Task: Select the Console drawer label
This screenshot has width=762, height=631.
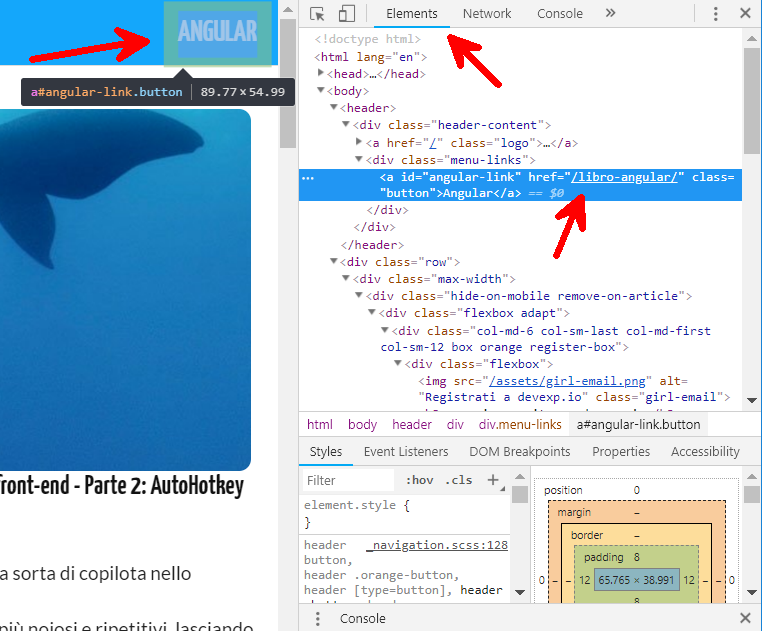Action: [x=363, y=618]
